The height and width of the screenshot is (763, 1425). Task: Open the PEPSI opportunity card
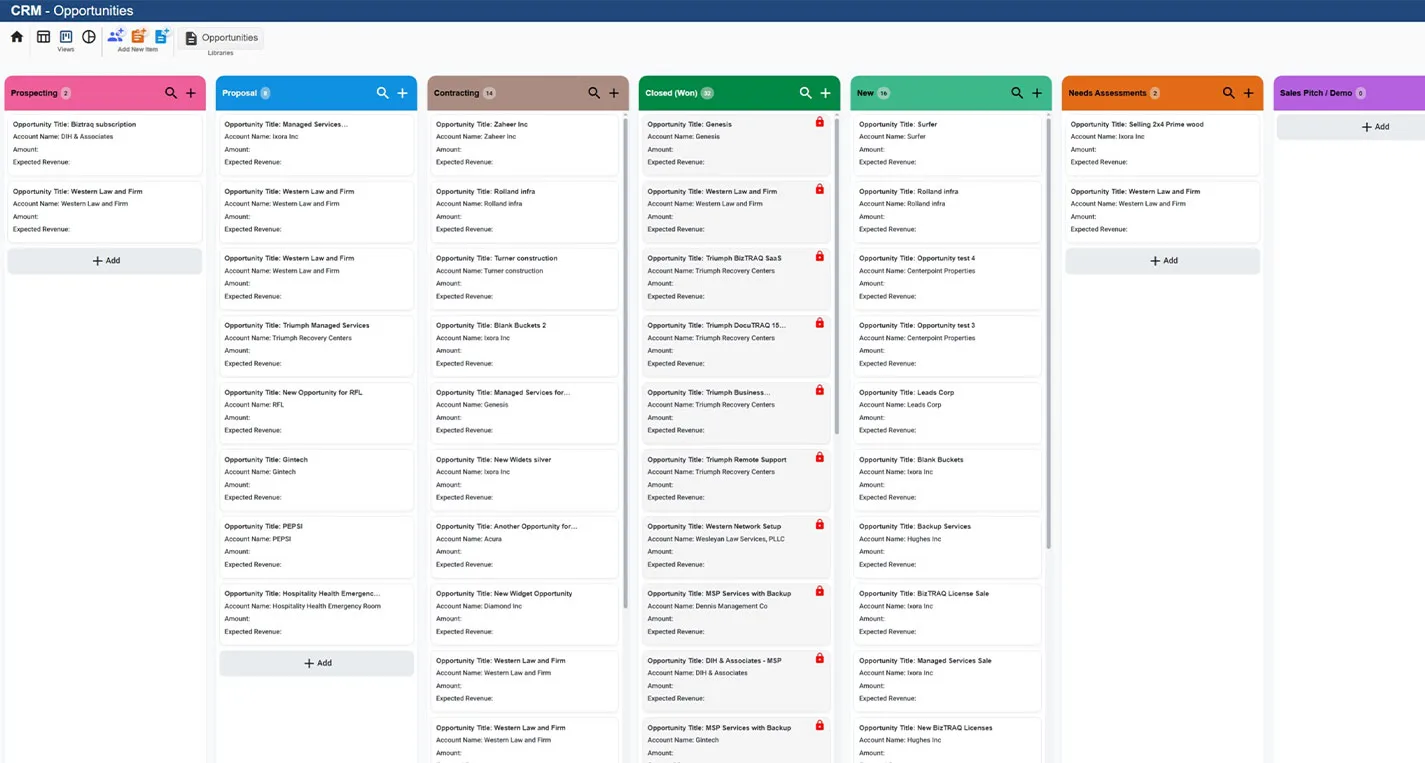[x=316, y=546]
